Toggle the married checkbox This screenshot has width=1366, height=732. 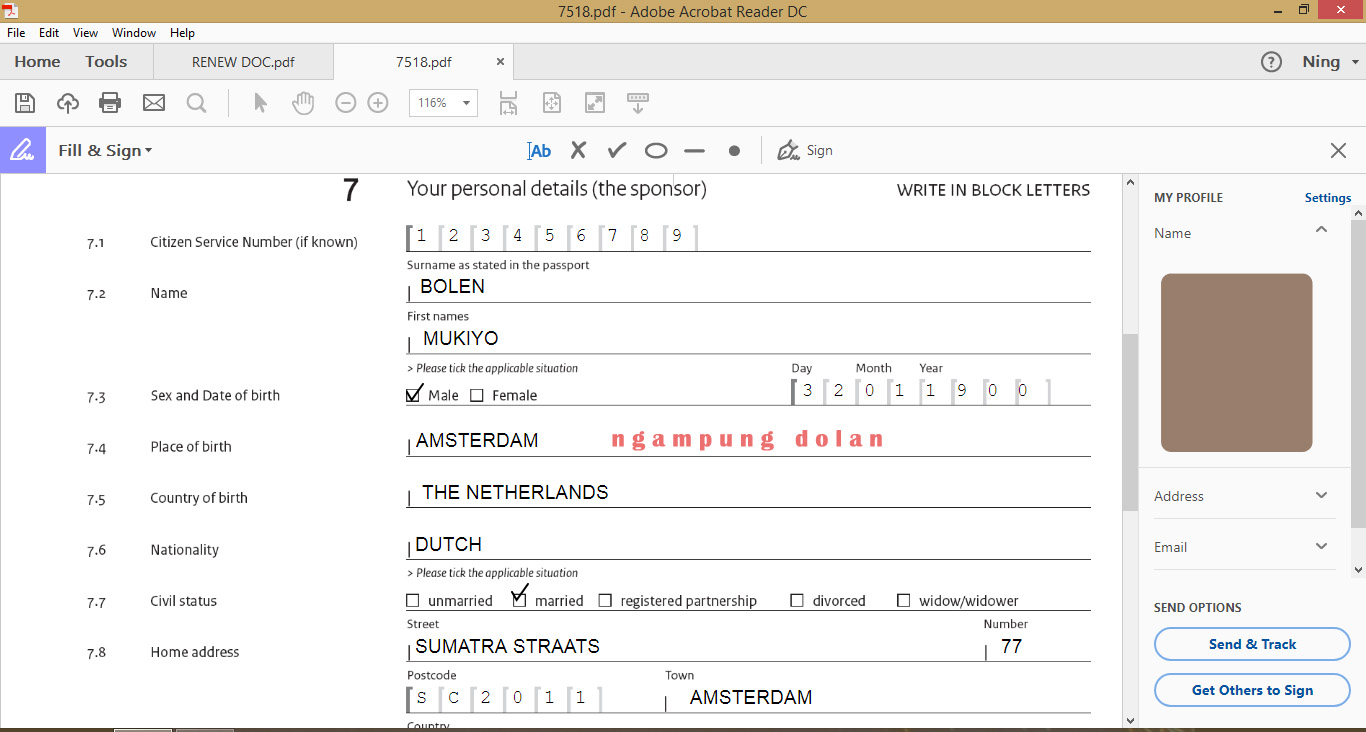519,601
